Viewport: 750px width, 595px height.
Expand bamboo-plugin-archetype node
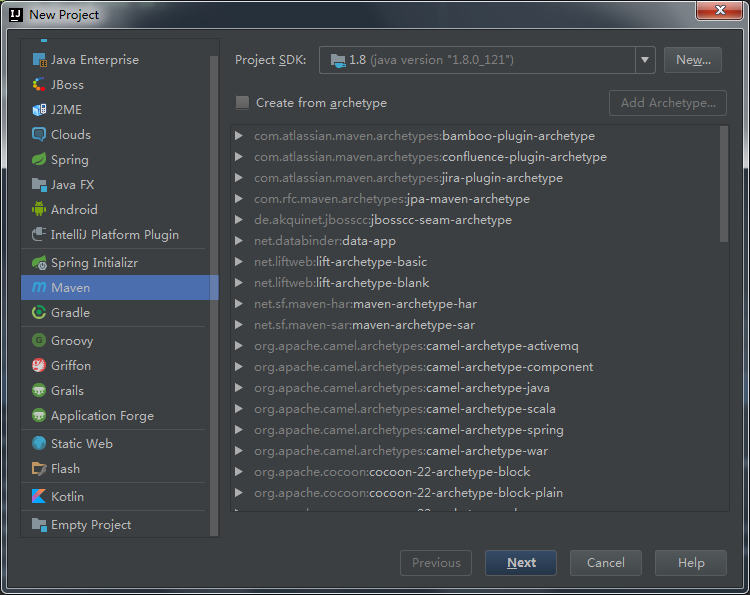point(239,136)
